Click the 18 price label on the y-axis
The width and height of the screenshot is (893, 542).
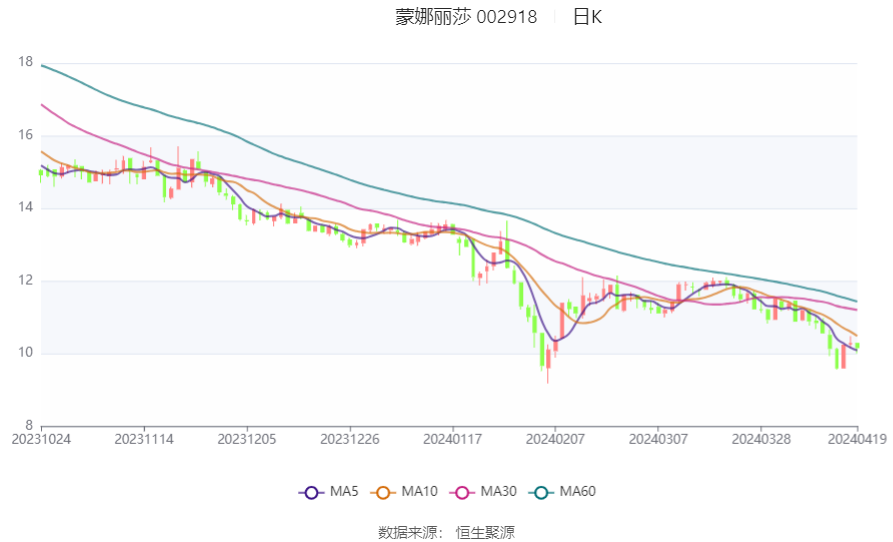point(25,63)
